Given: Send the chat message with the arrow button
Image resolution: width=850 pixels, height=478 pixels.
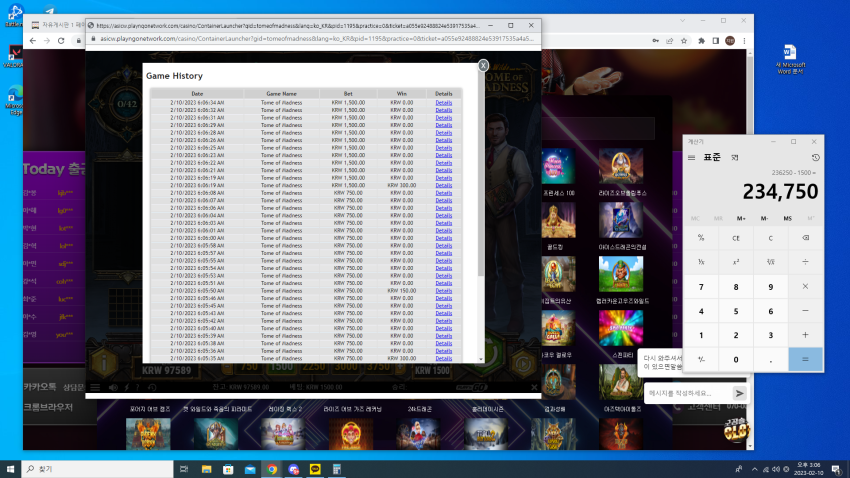Looking at the screenshot, I should [739, 393].
